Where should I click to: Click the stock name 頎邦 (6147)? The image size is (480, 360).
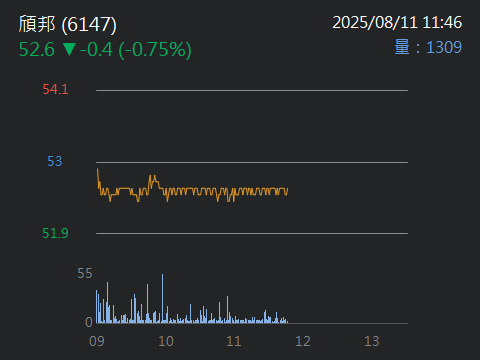(x=68, y=24)
